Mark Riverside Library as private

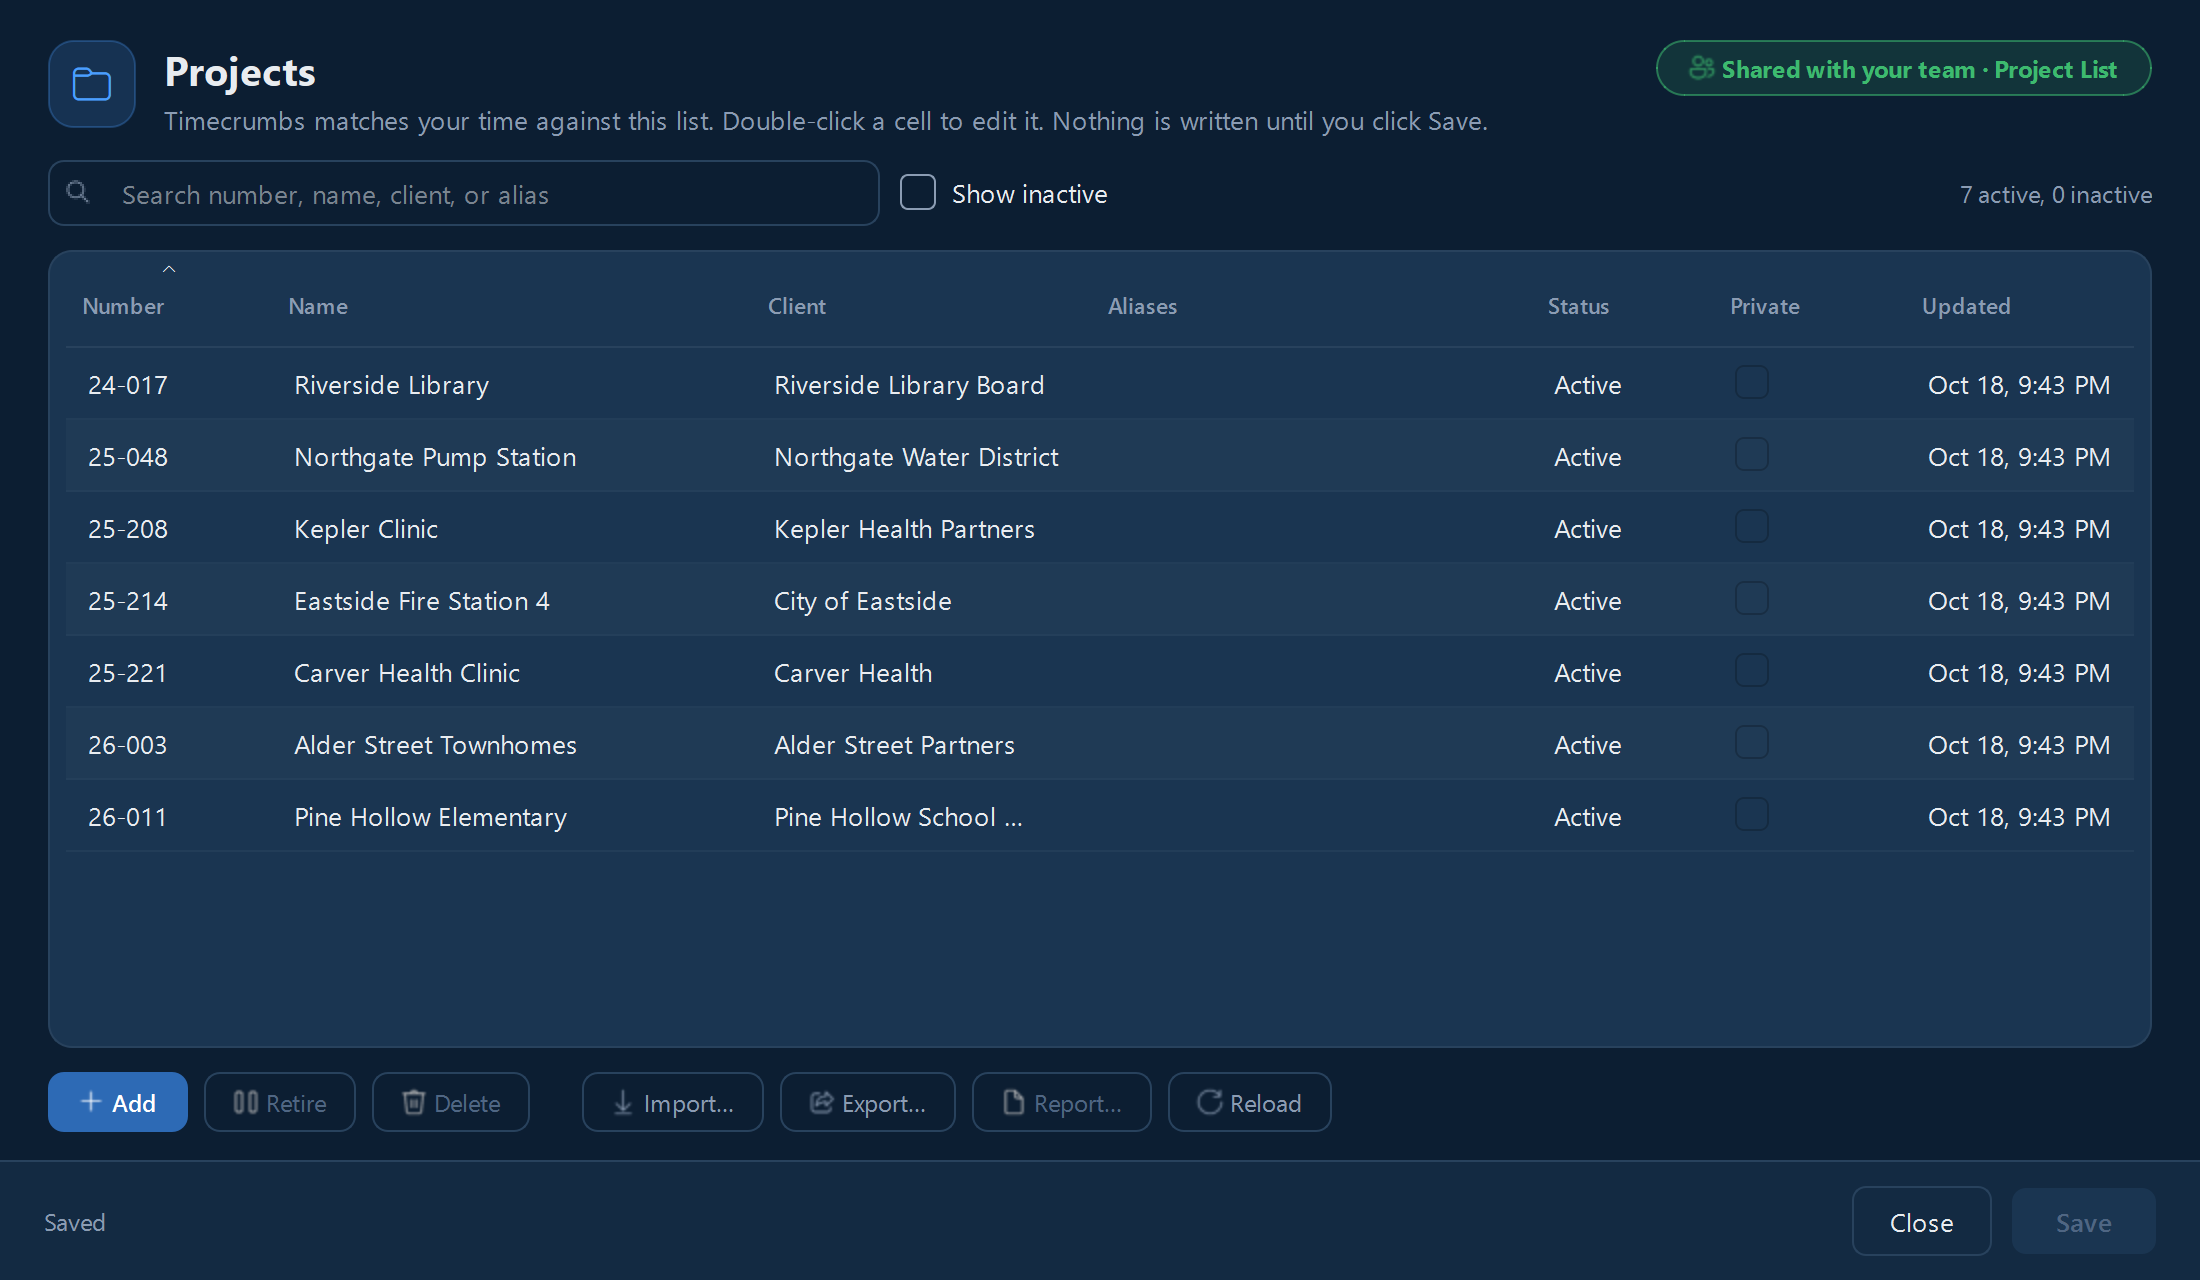click(x=1752, y=382)
